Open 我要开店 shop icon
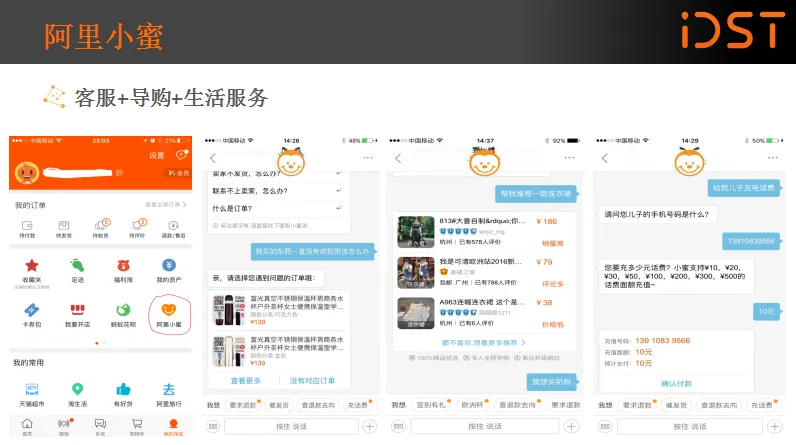Image resolution: width=796 pixels, height=445 pixels. 77,310
